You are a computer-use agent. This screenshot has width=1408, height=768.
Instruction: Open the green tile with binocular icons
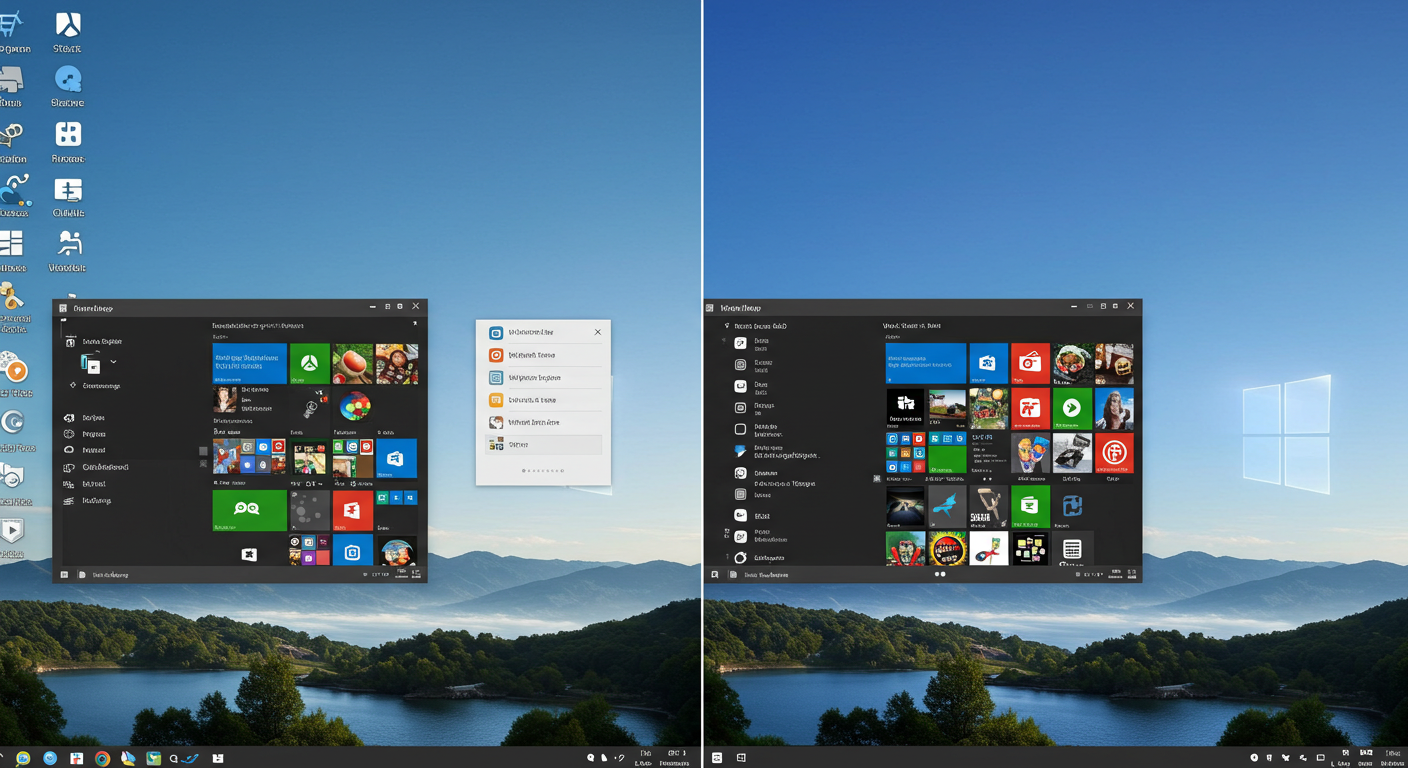click(x=249, y=510)
